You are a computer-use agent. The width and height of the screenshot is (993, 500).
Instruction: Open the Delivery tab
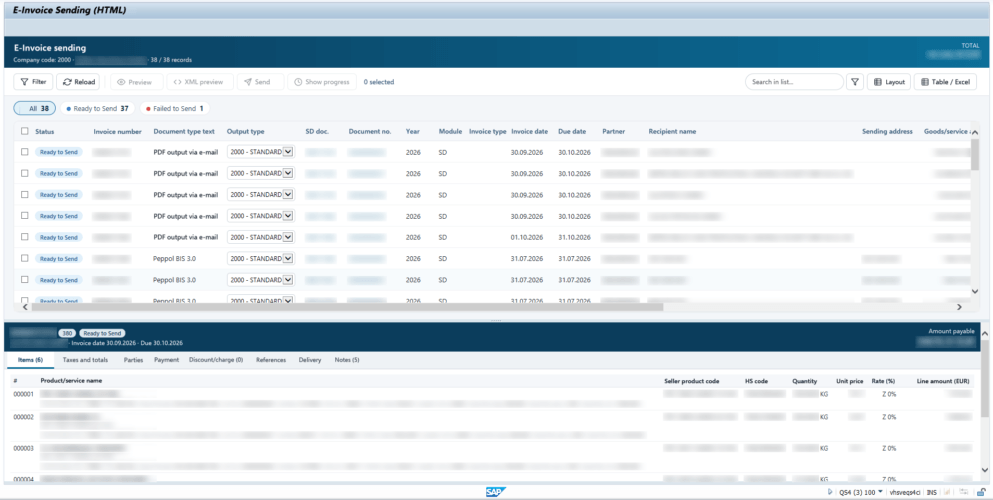coord(310,359)
